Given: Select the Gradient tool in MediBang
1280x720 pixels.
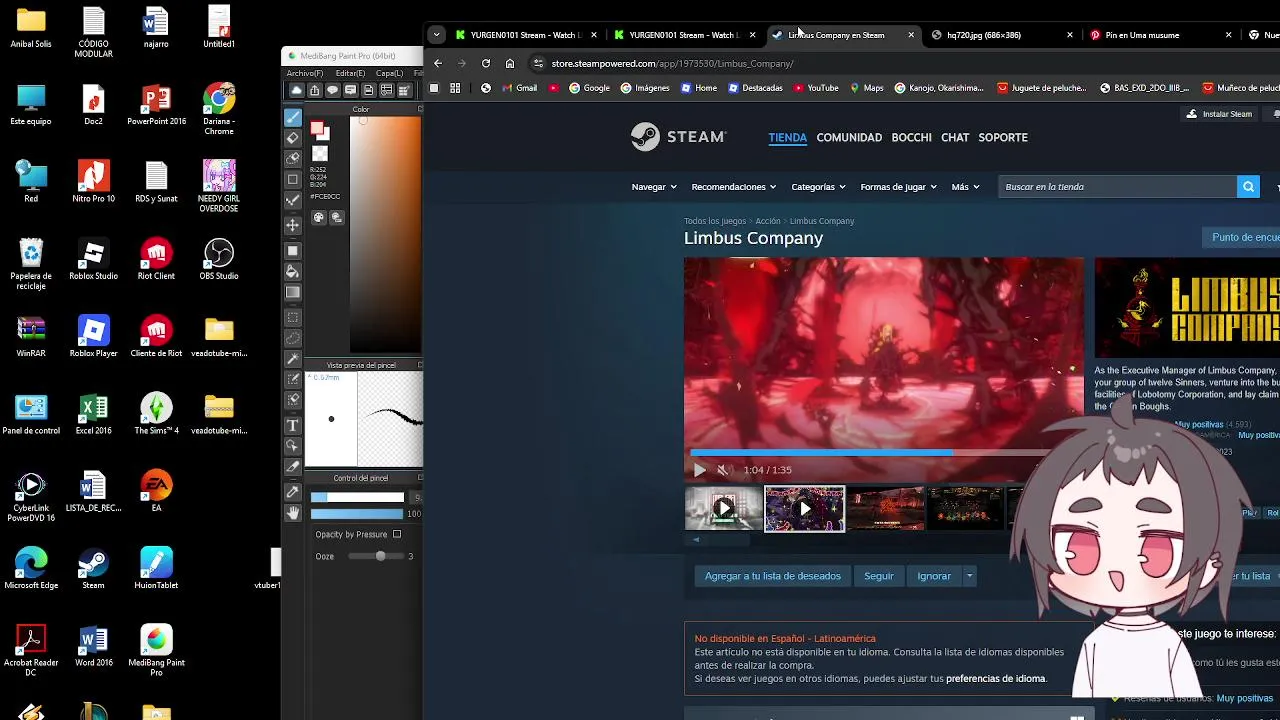Looking at the screenshot, I should pyautogui.click(x=293, y=293).
